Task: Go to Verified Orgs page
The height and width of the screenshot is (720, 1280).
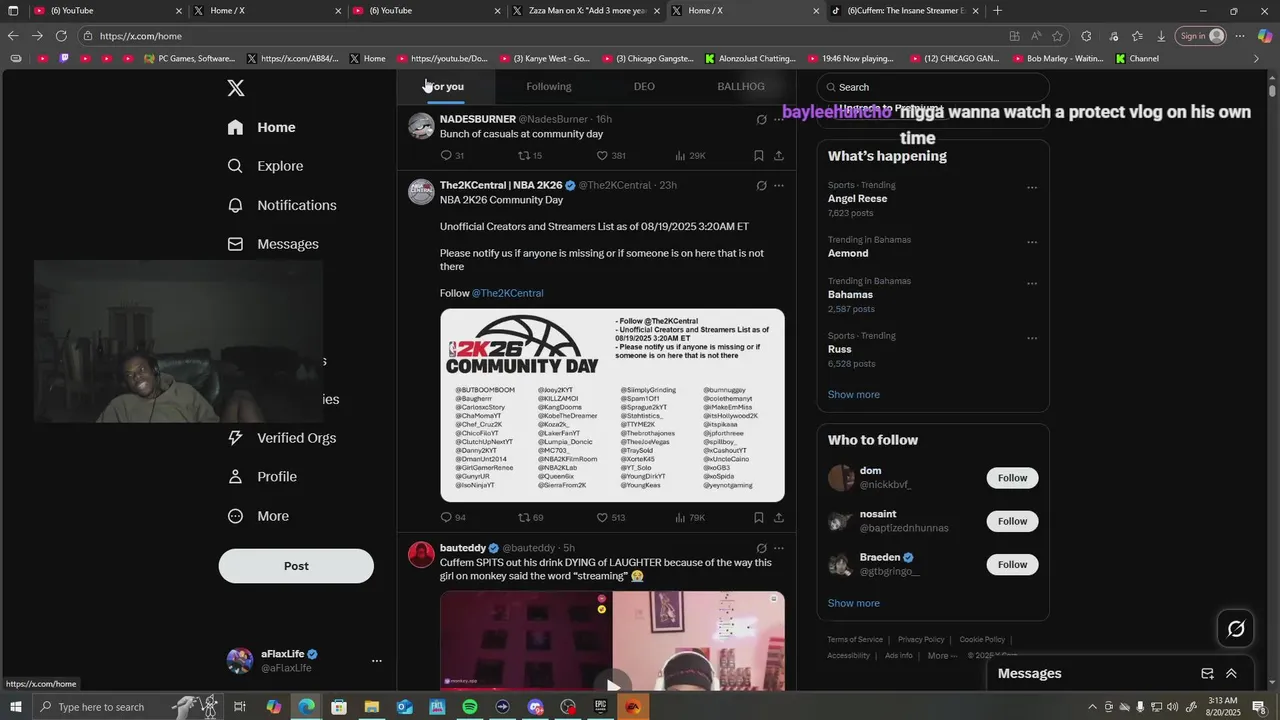Action: click(282, 438)
